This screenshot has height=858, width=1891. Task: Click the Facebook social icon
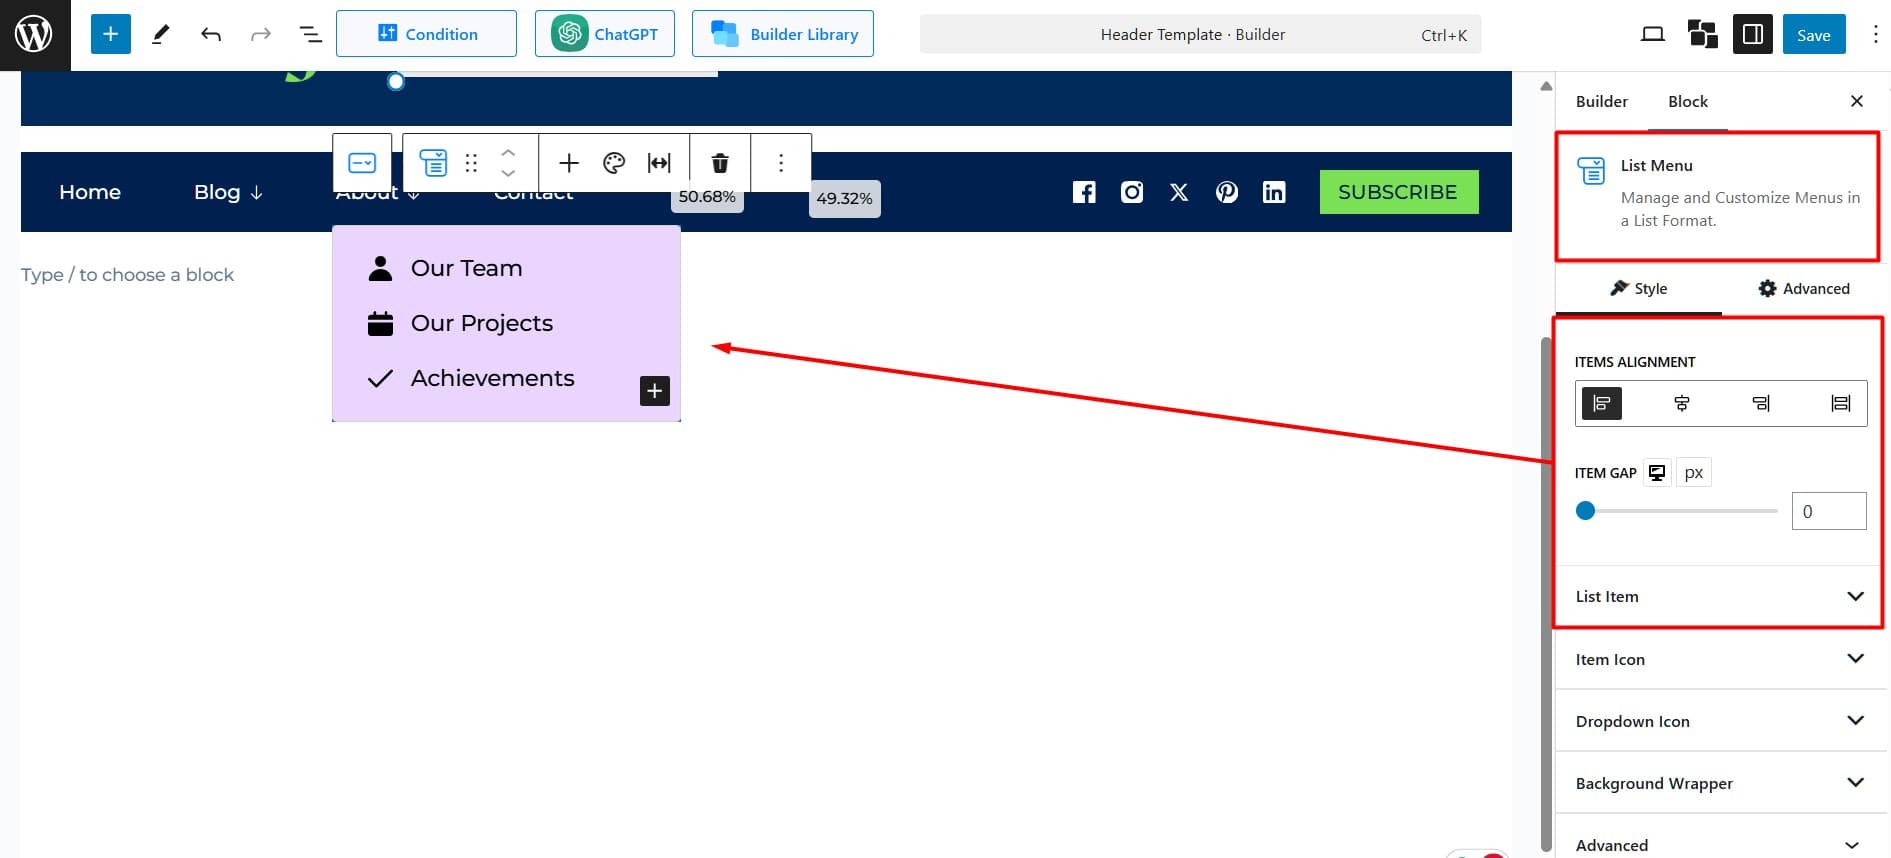pyautogui.click(x=1084, y=192)
